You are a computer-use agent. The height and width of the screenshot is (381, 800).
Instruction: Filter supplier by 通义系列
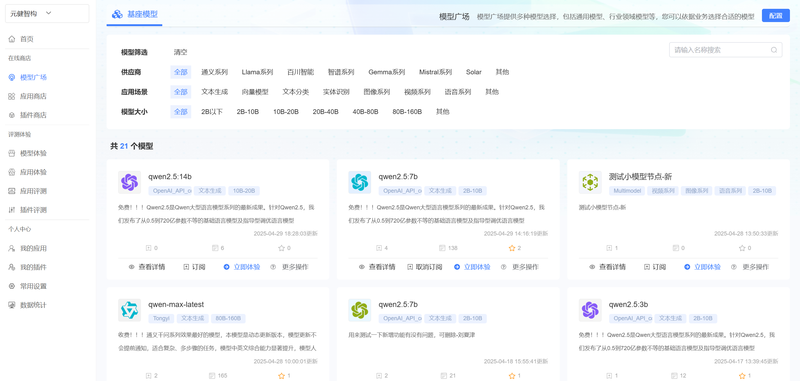pyautogui.click(x=214, y=72)
